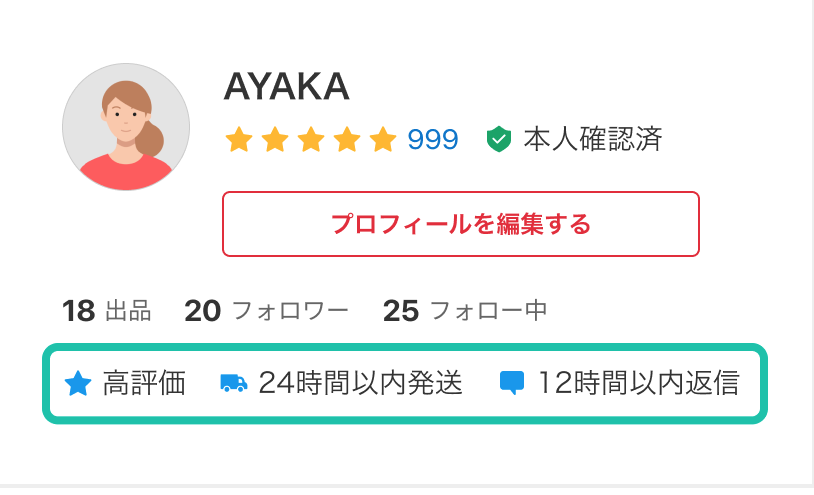Click the green verified shield icon
The height and width of the screenshot is (495, 814).
(499, 139)
